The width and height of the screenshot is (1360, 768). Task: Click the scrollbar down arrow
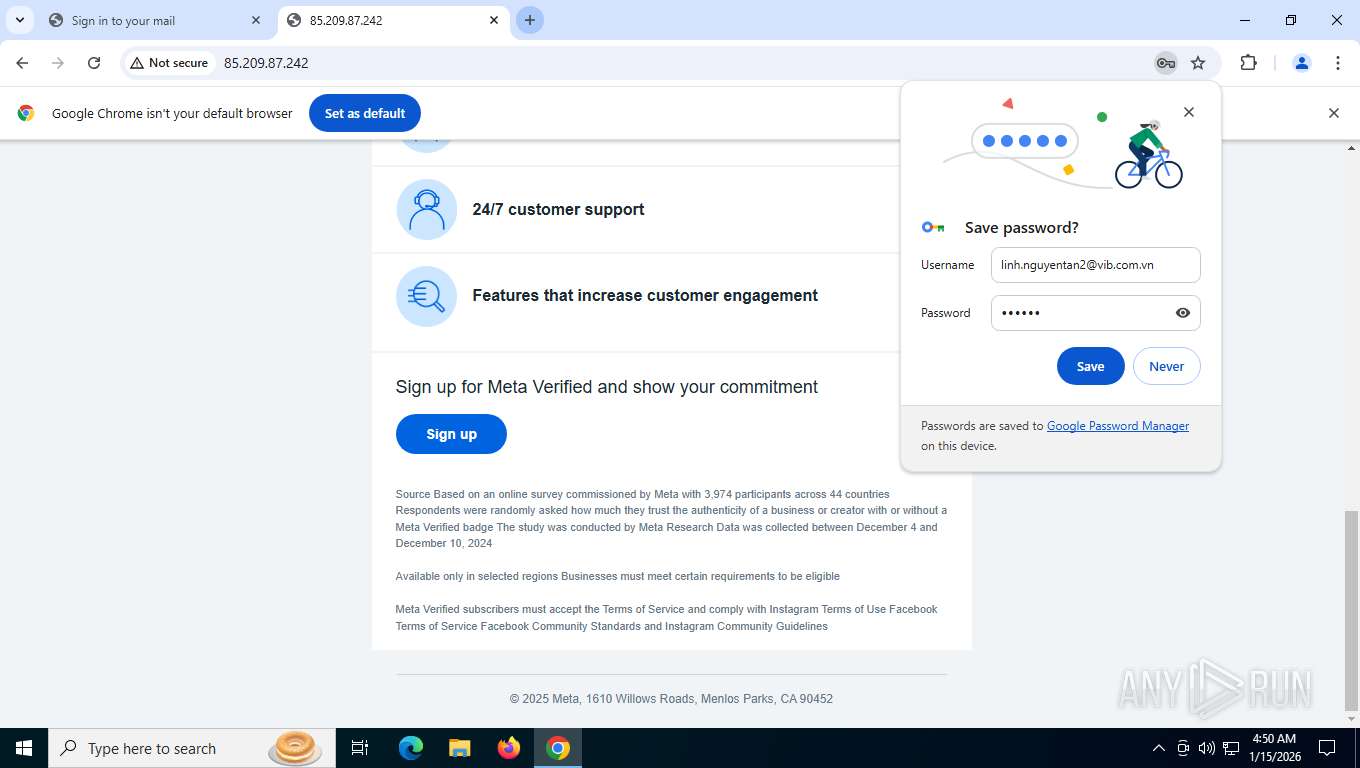(1352, 718)
